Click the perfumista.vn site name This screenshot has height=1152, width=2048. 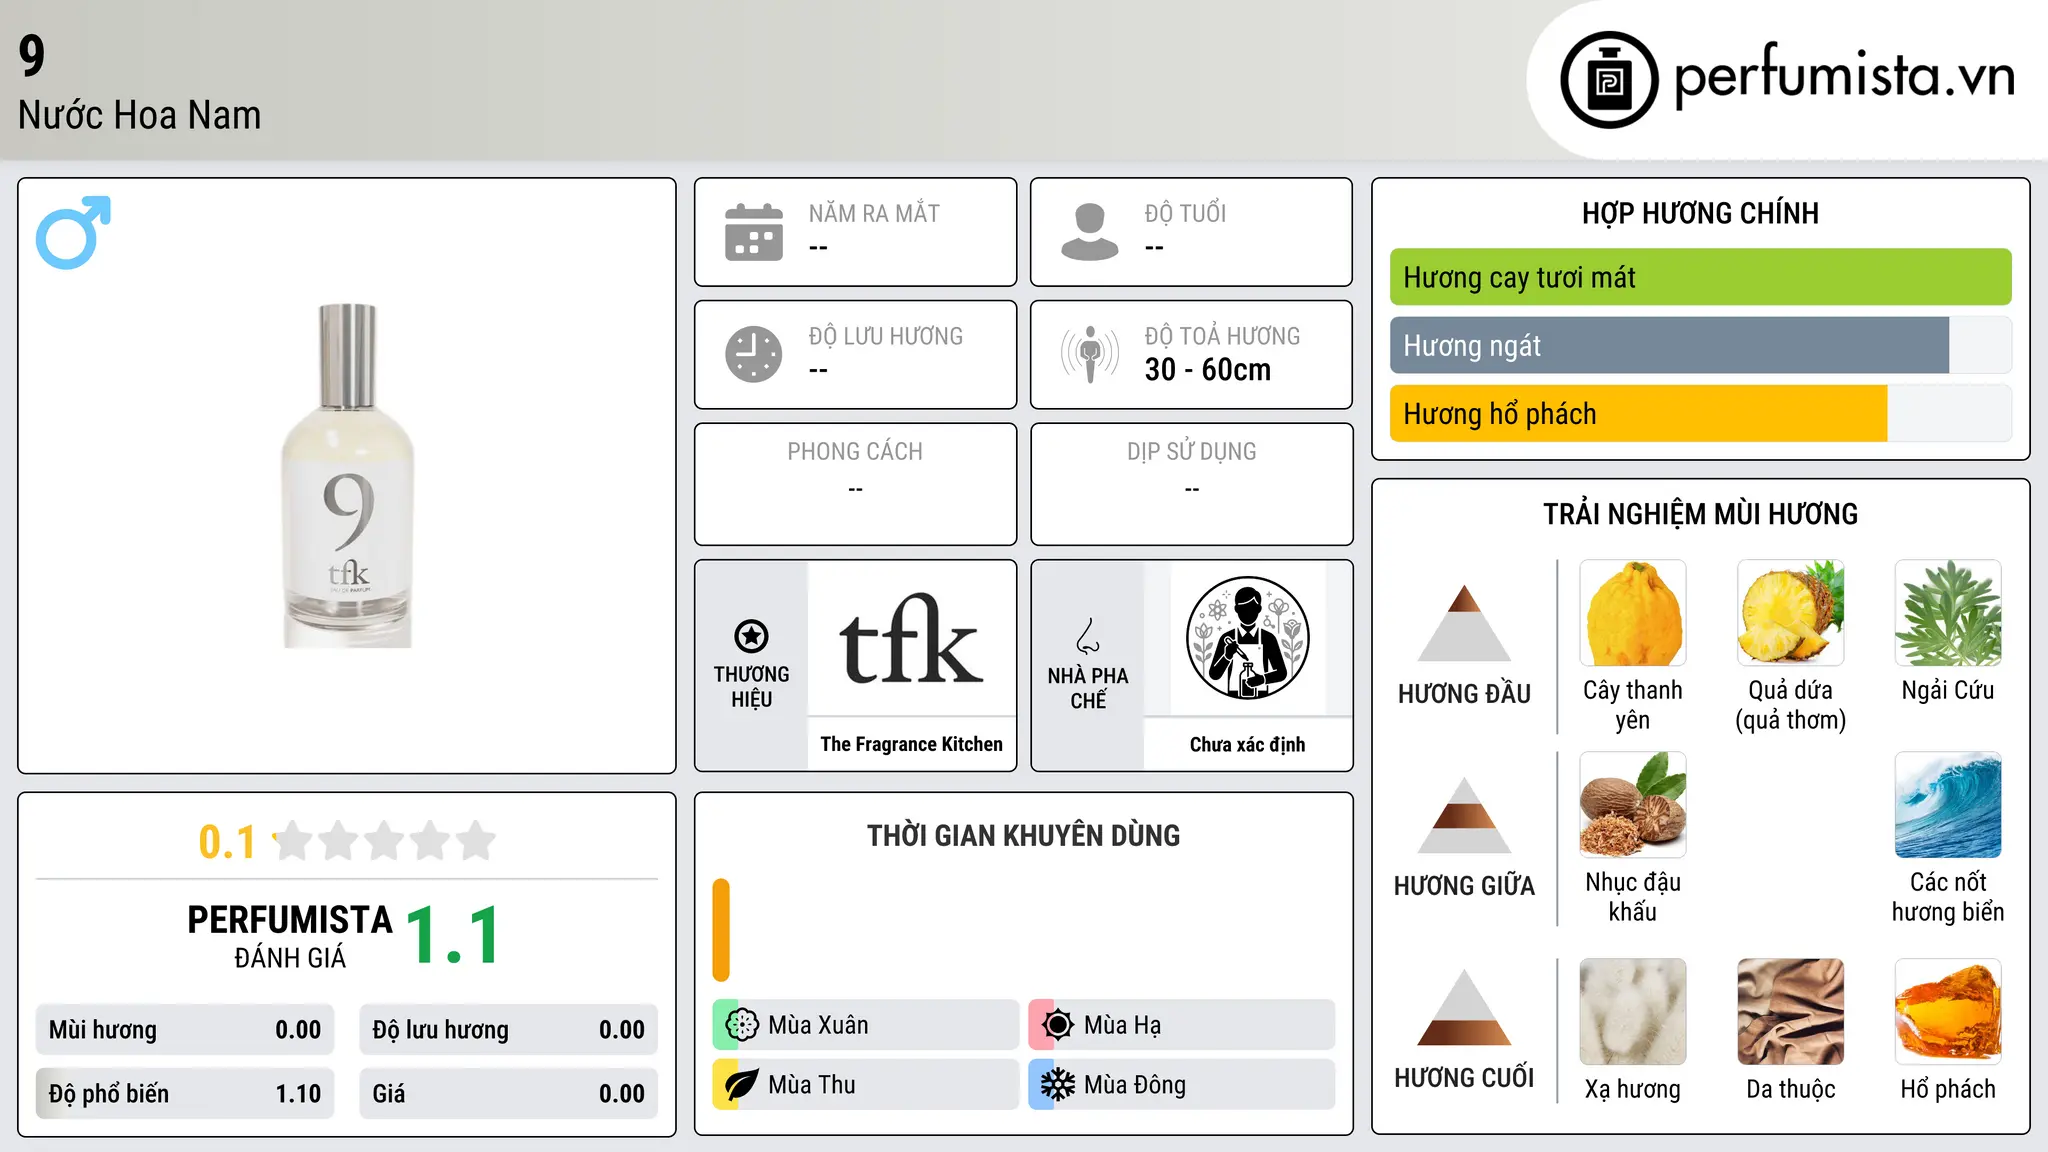pyautogui.click(x=1844, y=76)
